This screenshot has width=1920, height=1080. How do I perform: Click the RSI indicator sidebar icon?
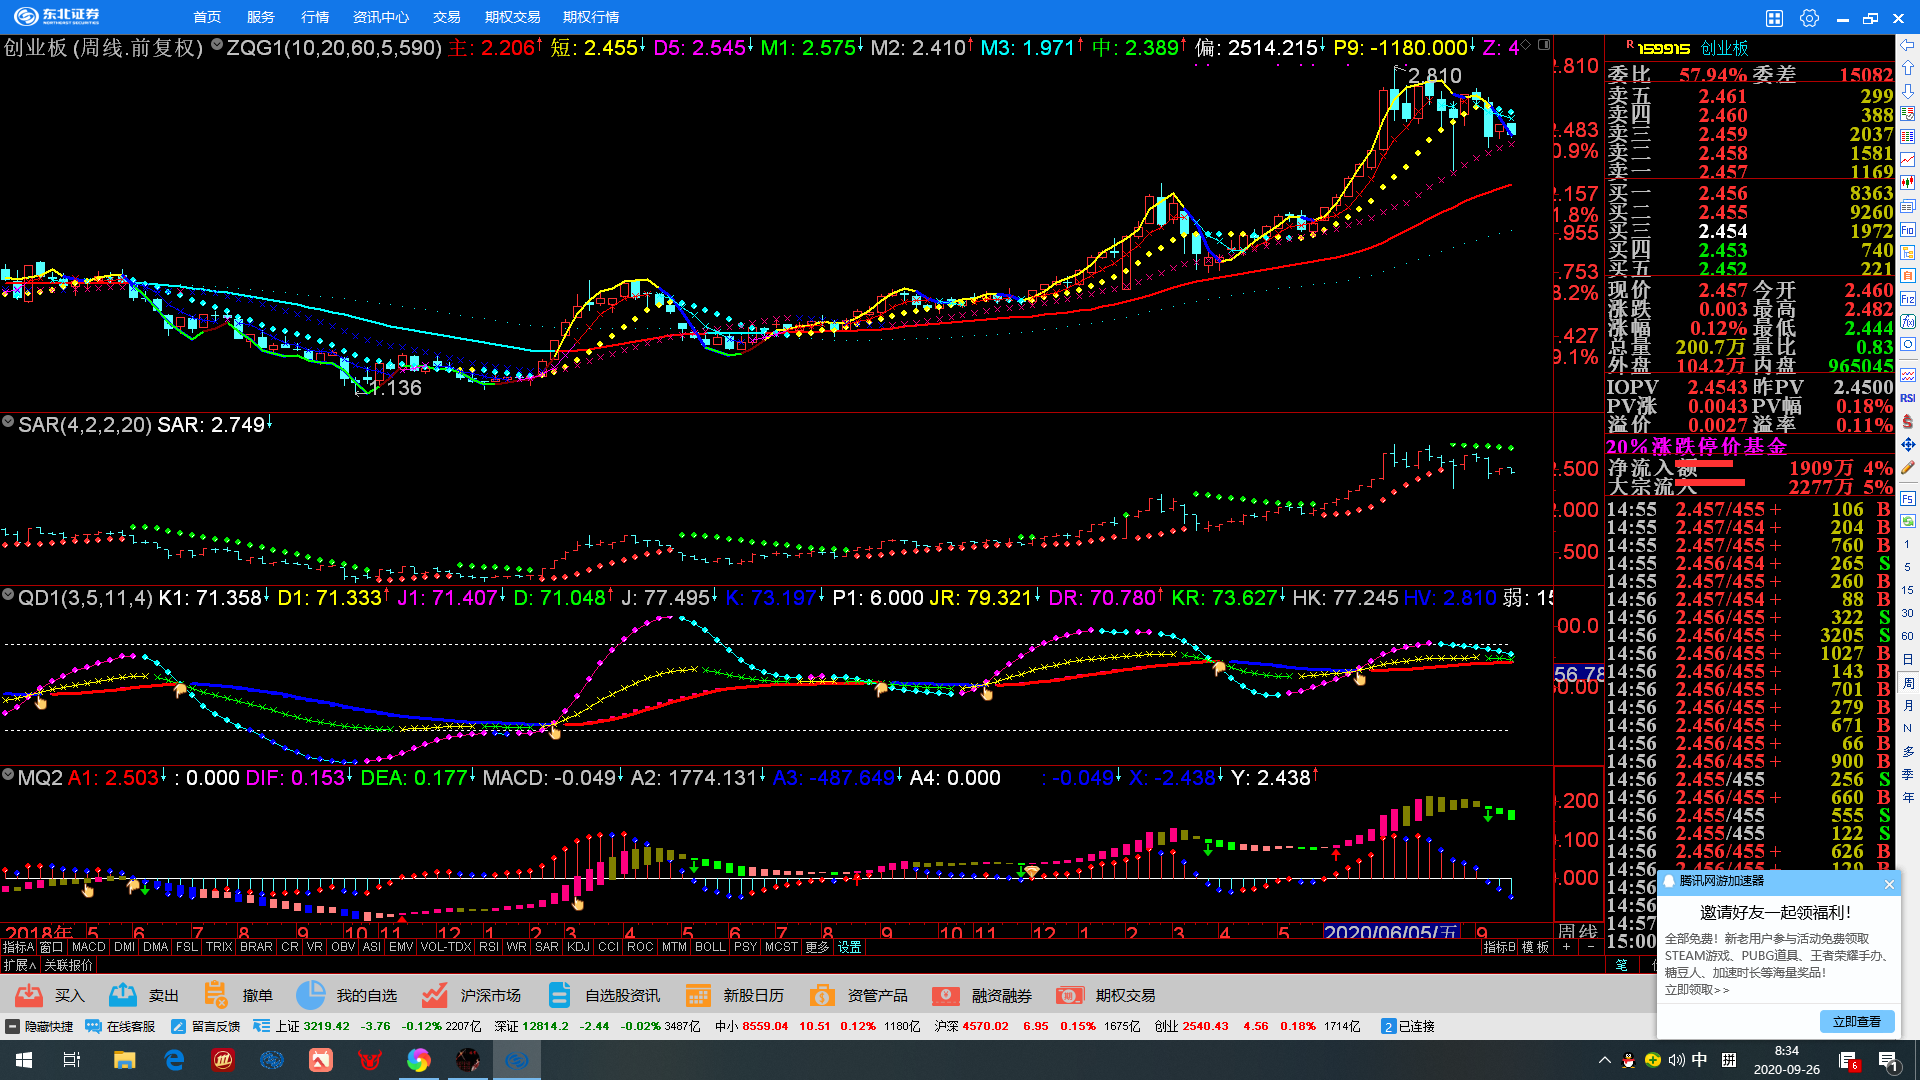coord(1908,398)
